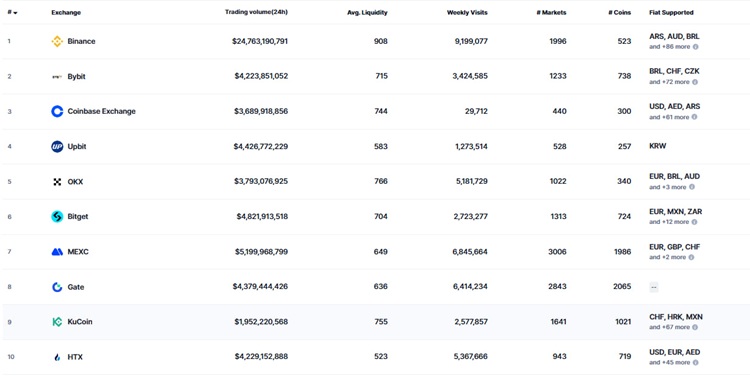Sort by the rank # column arrow
Screen dimensions: 750x376
15,13
